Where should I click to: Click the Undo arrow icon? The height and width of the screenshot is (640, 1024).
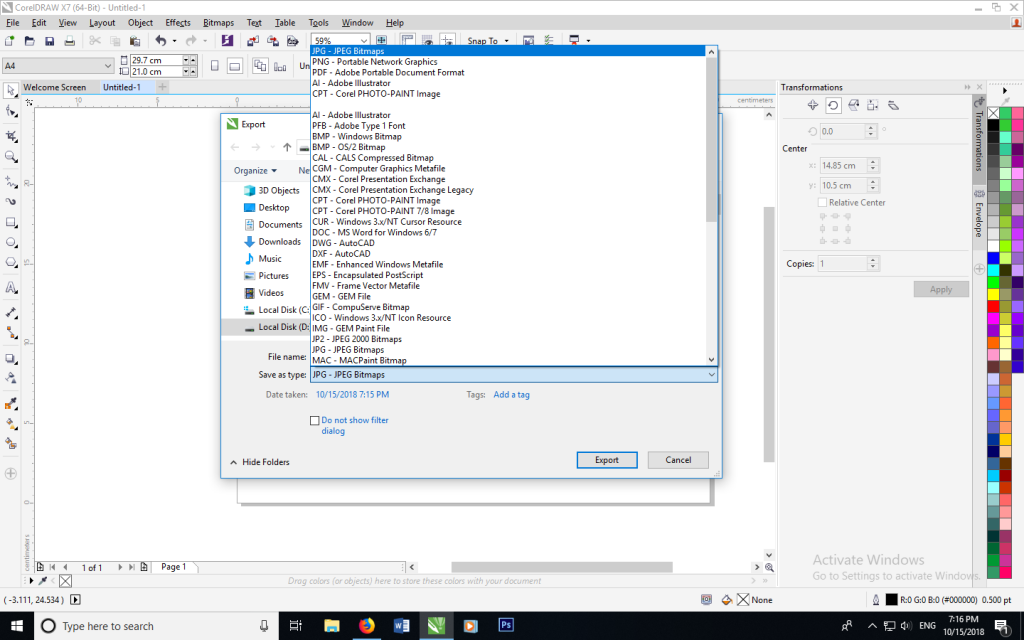(x=161, y=40)
